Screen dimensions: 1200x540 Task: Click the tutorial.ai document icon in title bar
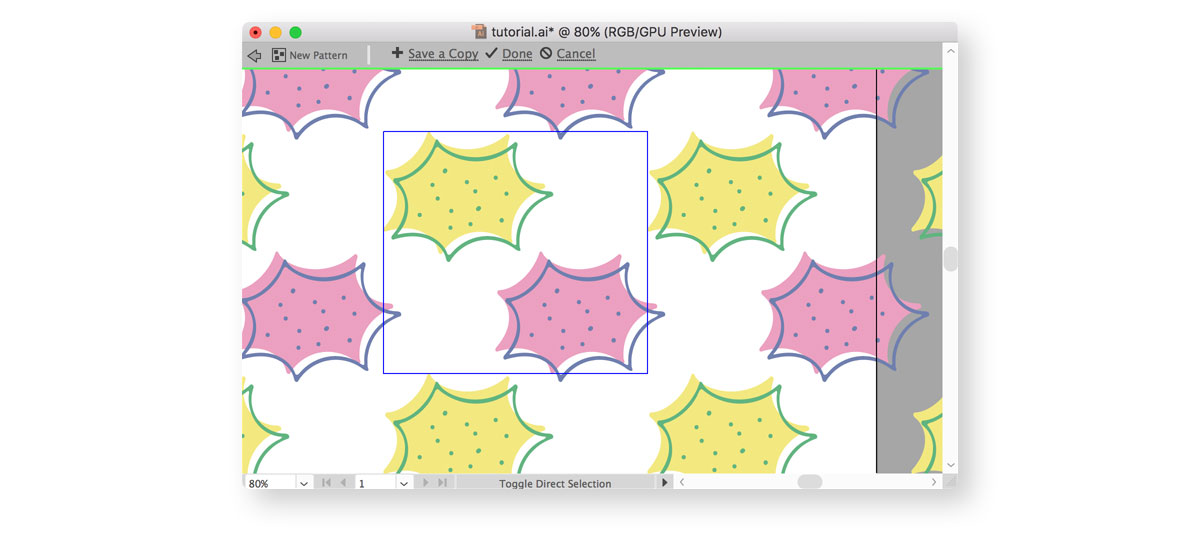pos(480,32)
